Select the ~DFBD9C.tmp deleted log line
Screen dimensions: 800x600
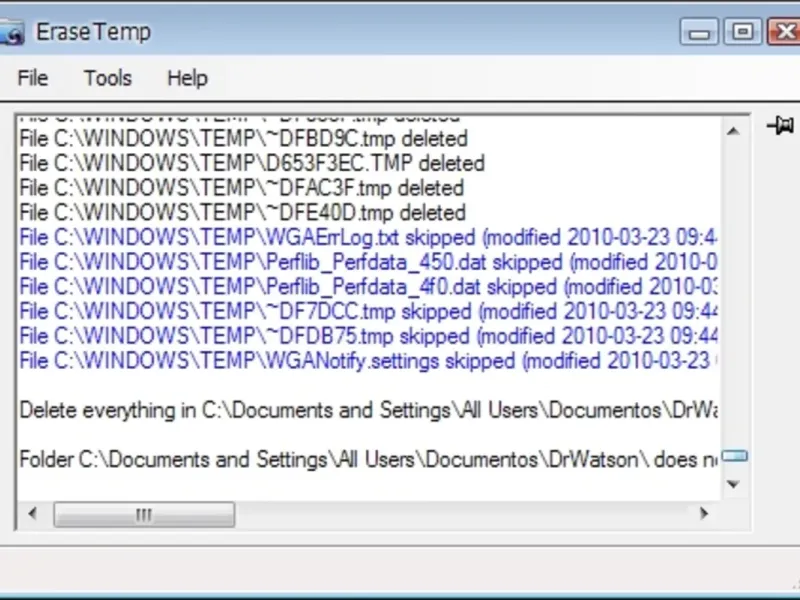pyautogui.click(x=243, y=139)
